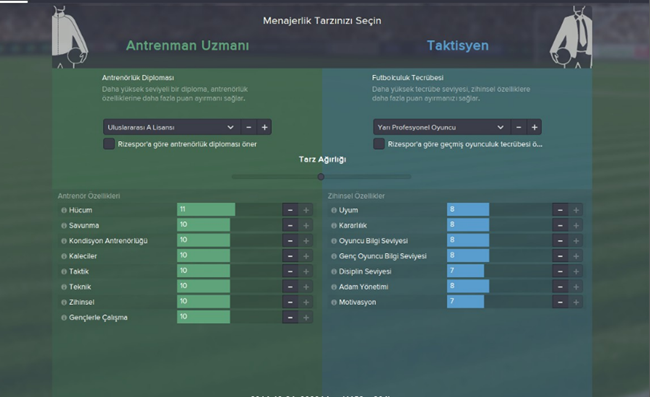Decrease Uyum attribute with minus
The image size is (650, 397).
pyautogui.click(x=560, y=210)
